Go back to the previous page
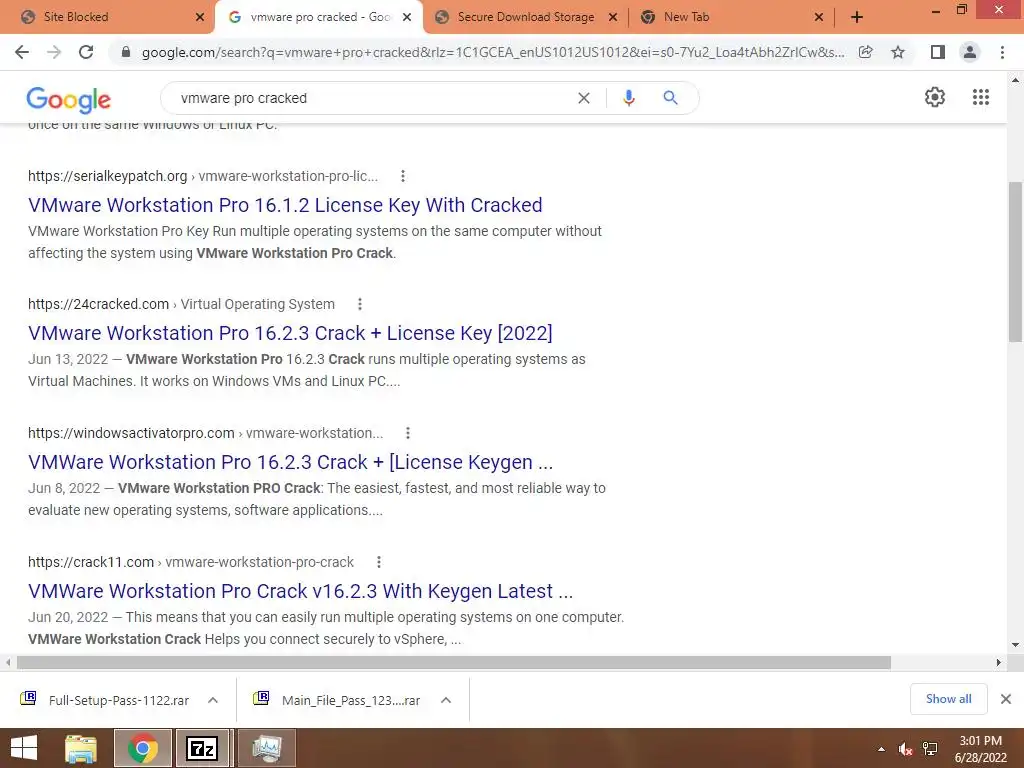This screenshot has width=1024, height=768. point(22,52)
